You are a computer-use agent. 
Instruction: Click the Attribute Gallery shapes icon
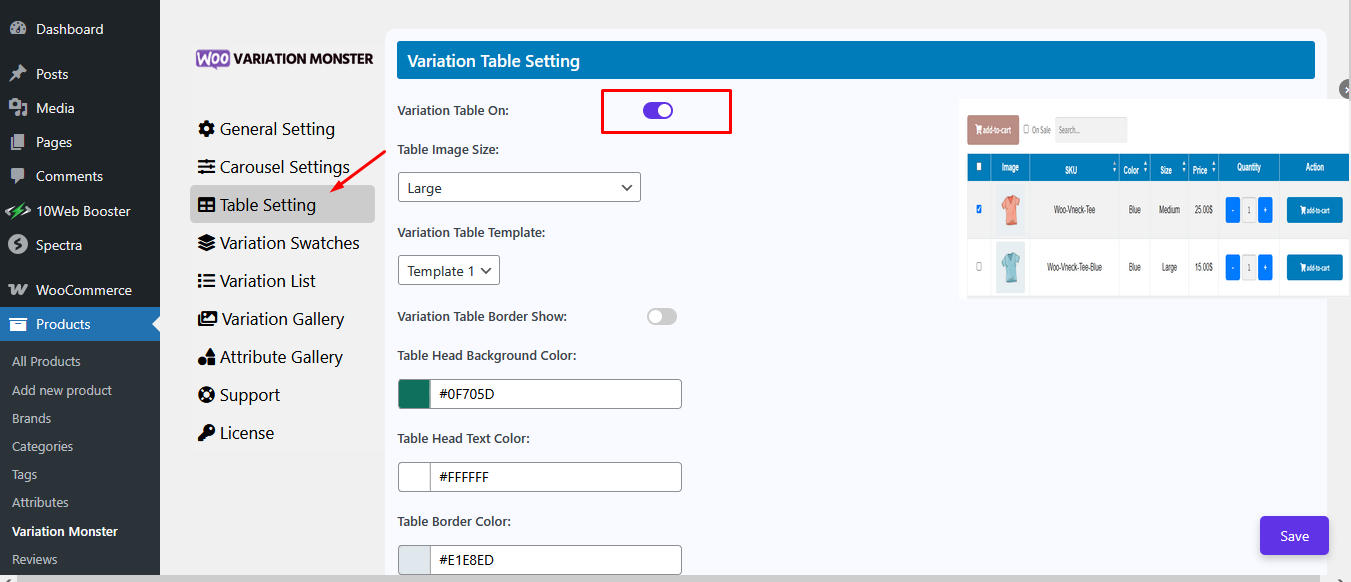click(206, 357)
